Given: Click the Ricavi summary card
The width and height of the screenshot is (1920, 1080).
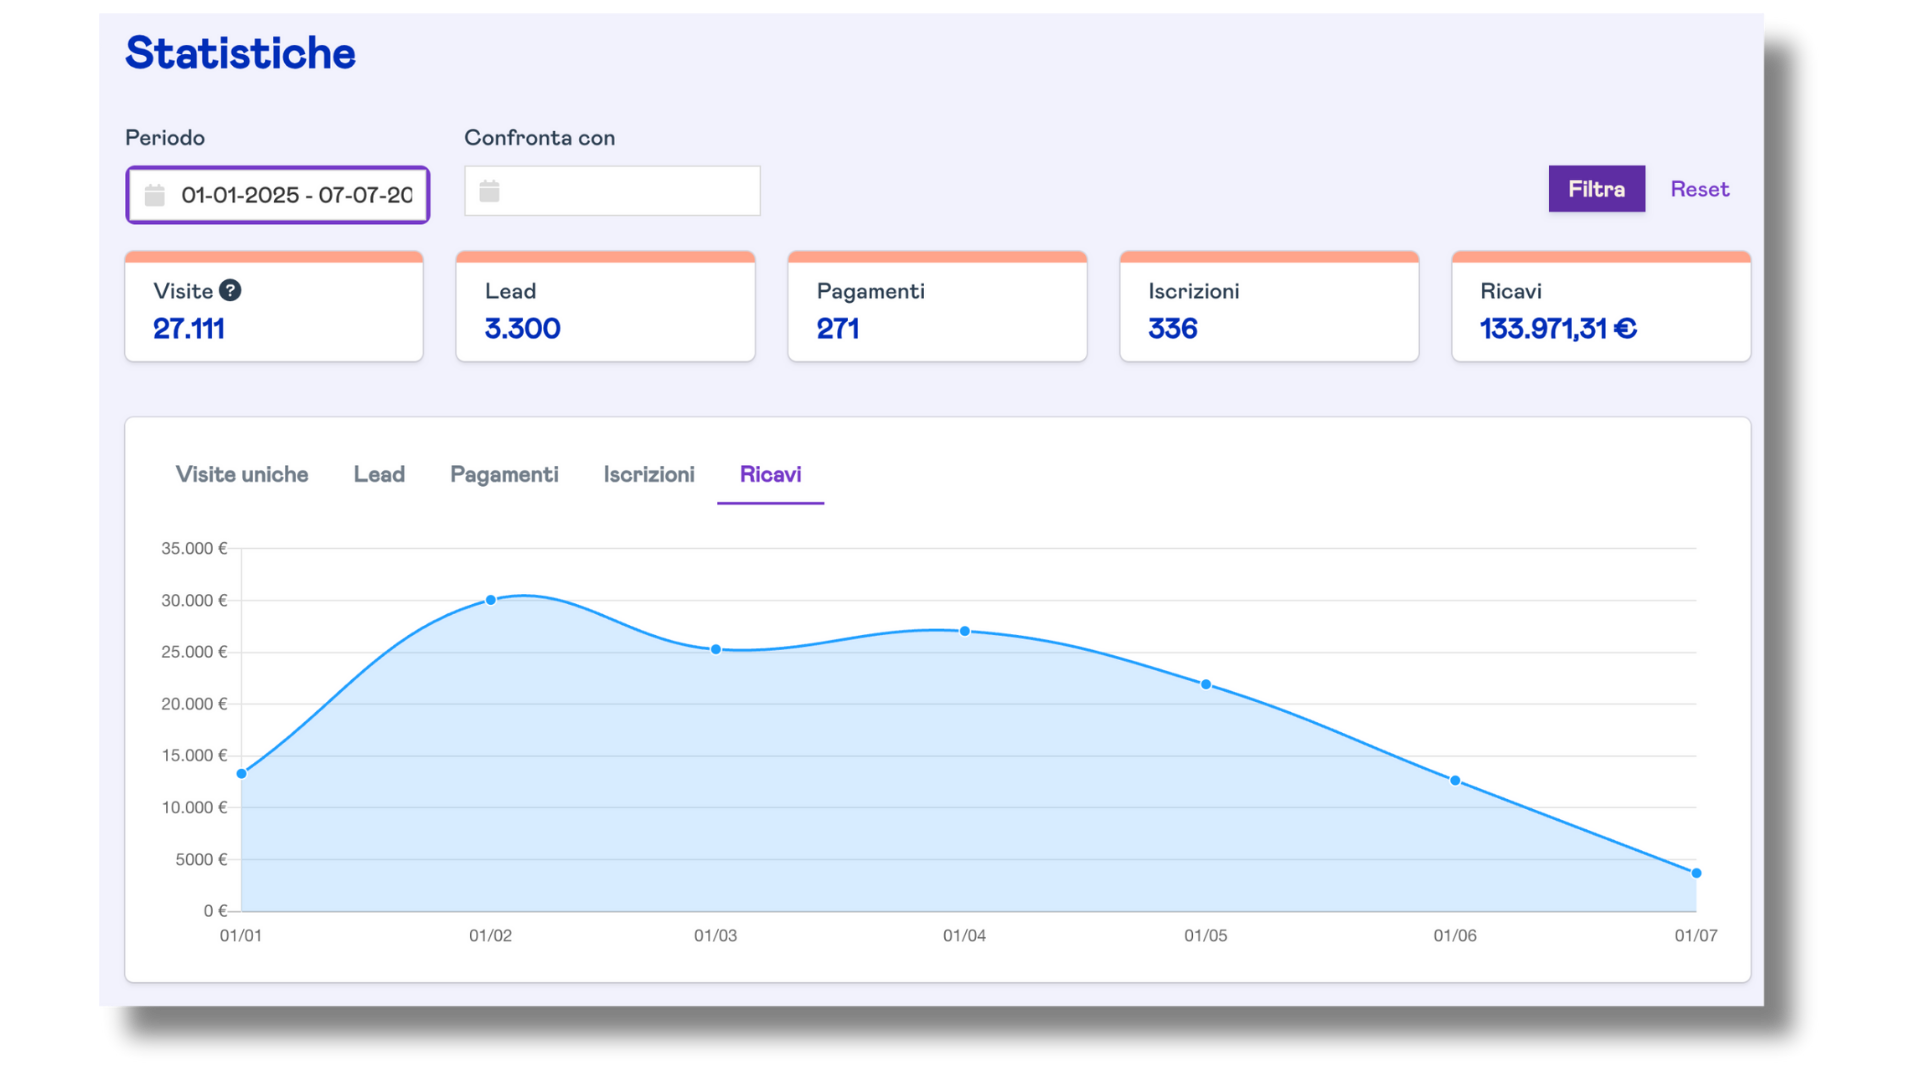Looking at the screenshot, I should tap(1600, 310).
